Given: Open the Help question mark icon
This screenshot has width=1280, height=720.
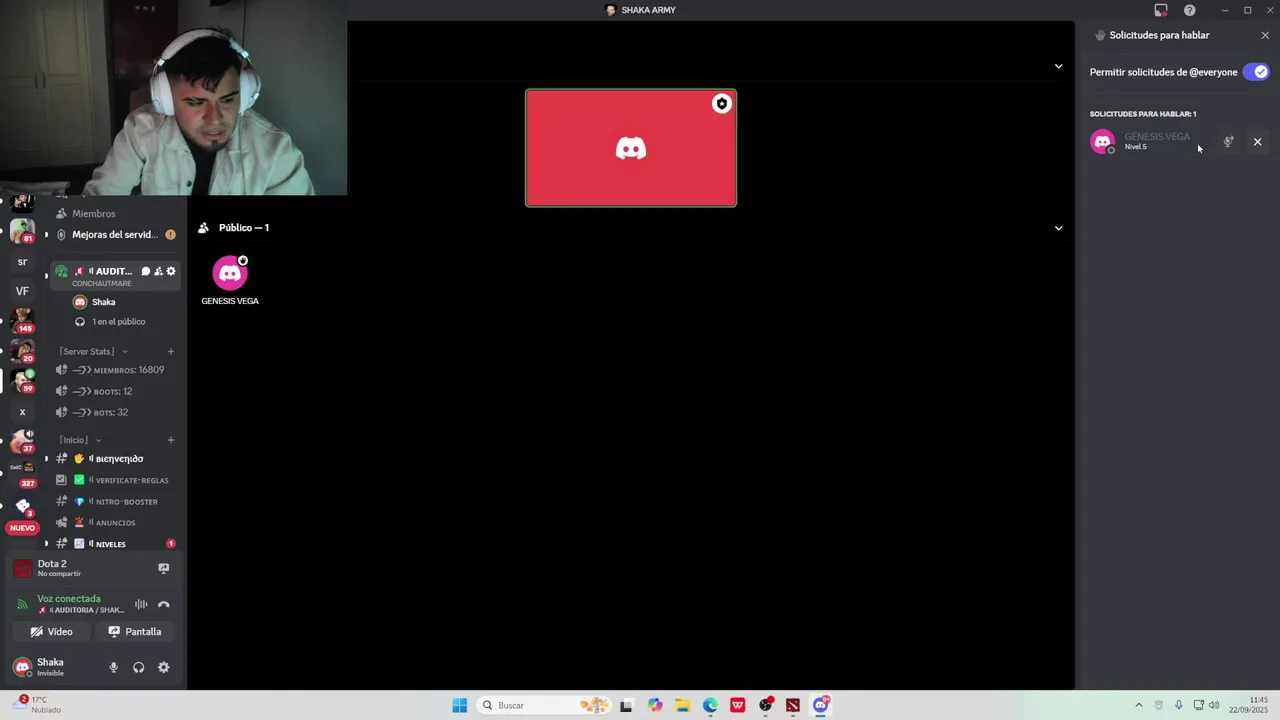Looking at the screenshot, I should pyautogui.click(x=1189, y=10).
